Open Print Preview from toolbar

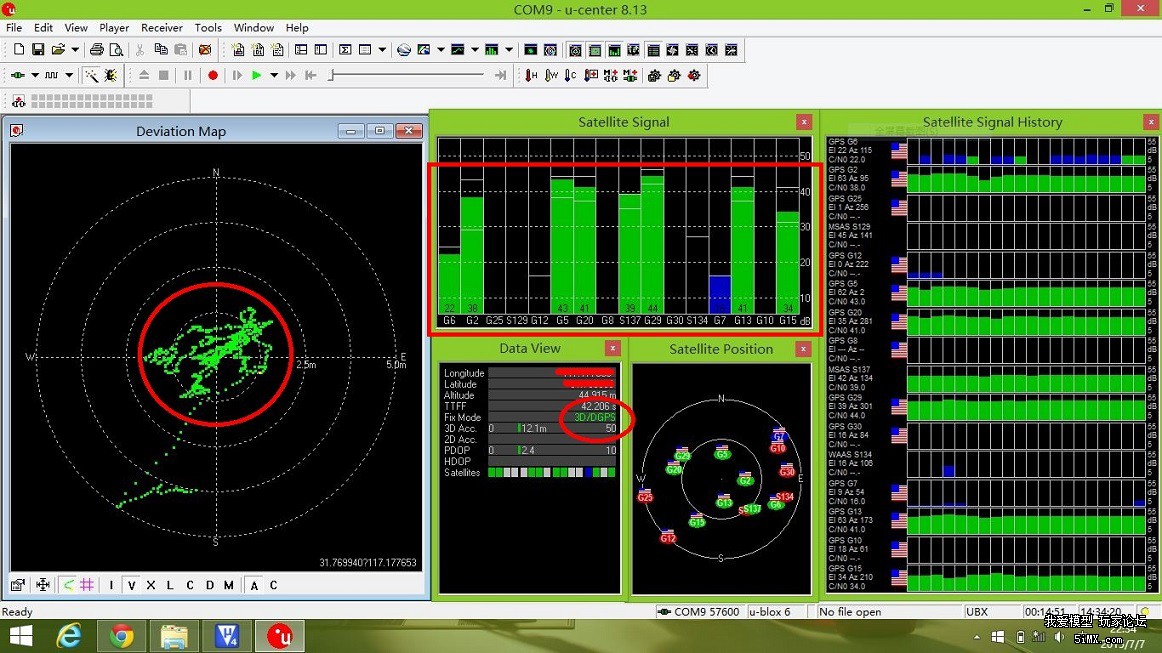click(116, 50)
